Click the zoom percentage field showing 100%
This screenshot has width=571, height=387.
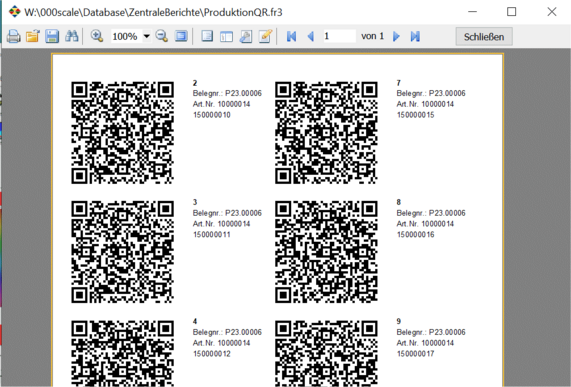126,36
